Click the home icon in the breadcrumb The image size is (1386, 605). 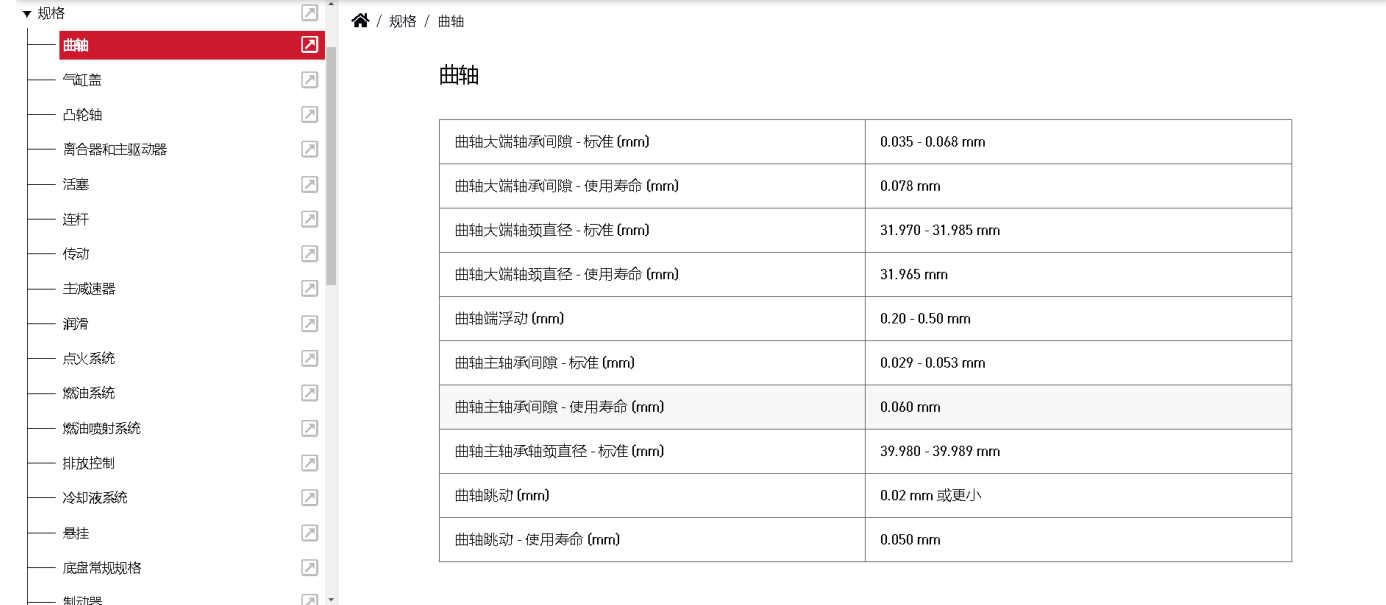[x=361, y=19]
